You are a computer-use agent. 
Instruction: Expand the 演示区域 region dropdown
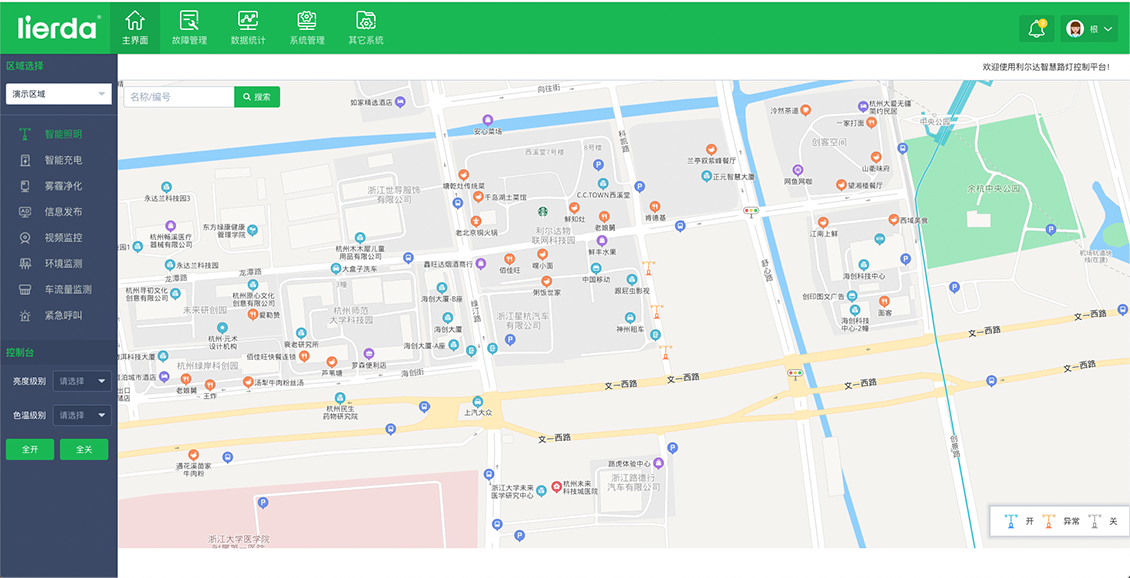click(x=58, y=94)
